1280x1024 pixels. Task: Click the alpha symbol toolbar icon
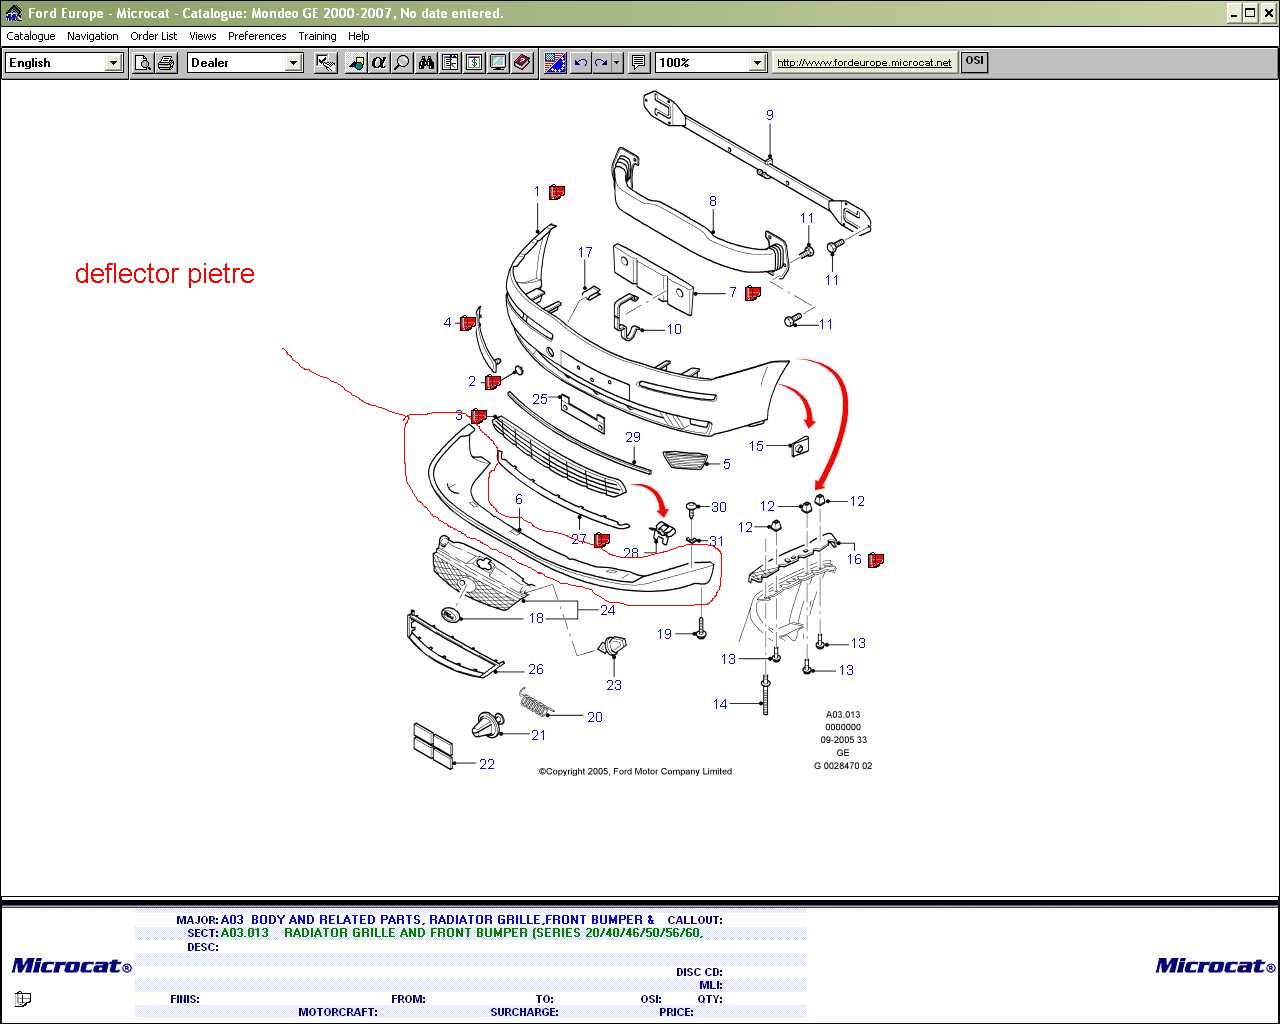point(379,63)
